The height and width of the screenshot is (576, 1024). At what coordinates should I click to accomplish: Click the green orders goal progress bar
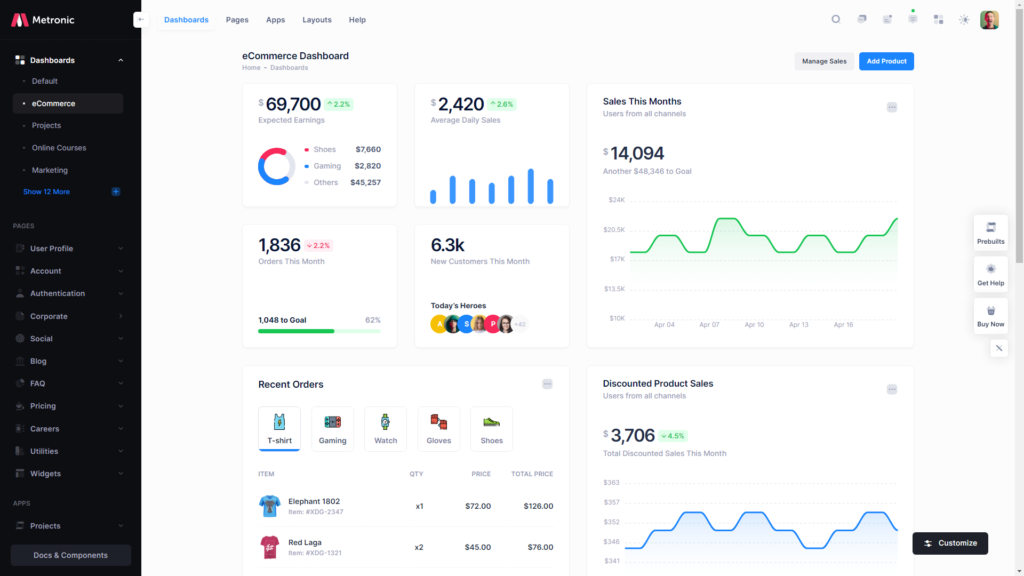(x=297, y=331)
